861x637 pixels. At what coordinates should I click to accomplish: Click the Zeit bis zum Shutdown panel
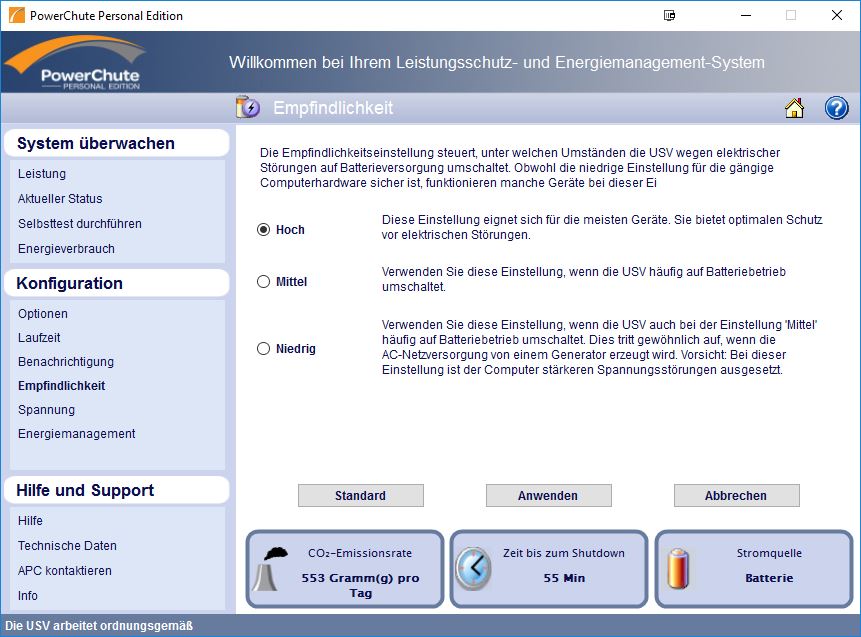click(547, 569)
